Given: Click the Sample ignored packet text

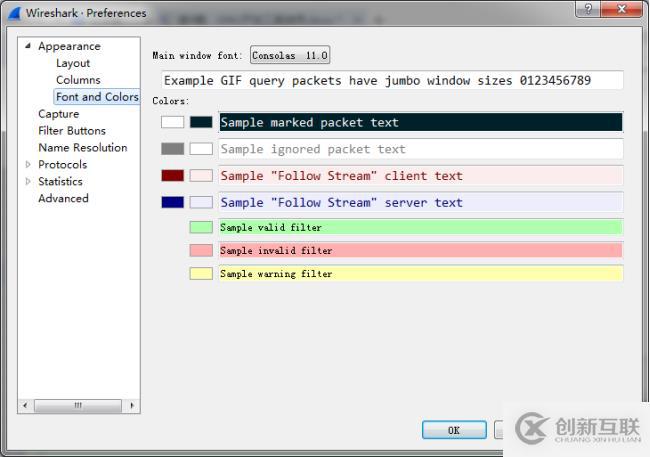Looking at the screenshot, I should pos(421,149).
